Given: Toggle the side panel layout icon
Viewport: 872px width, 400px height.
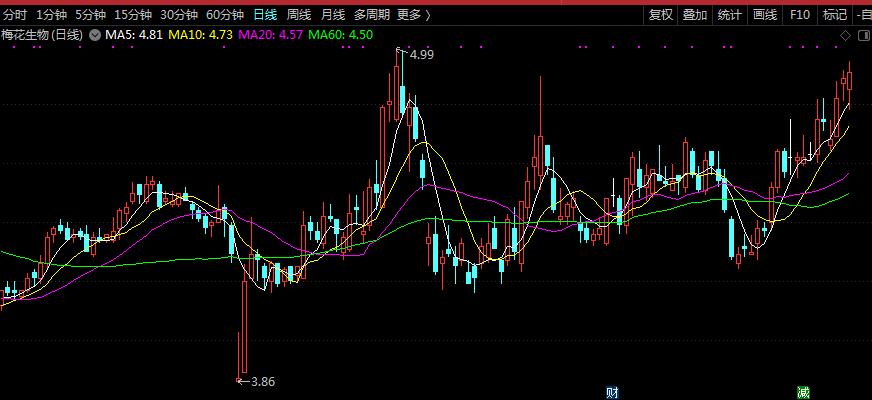Looking at the screenshot, I should [863, 35].
